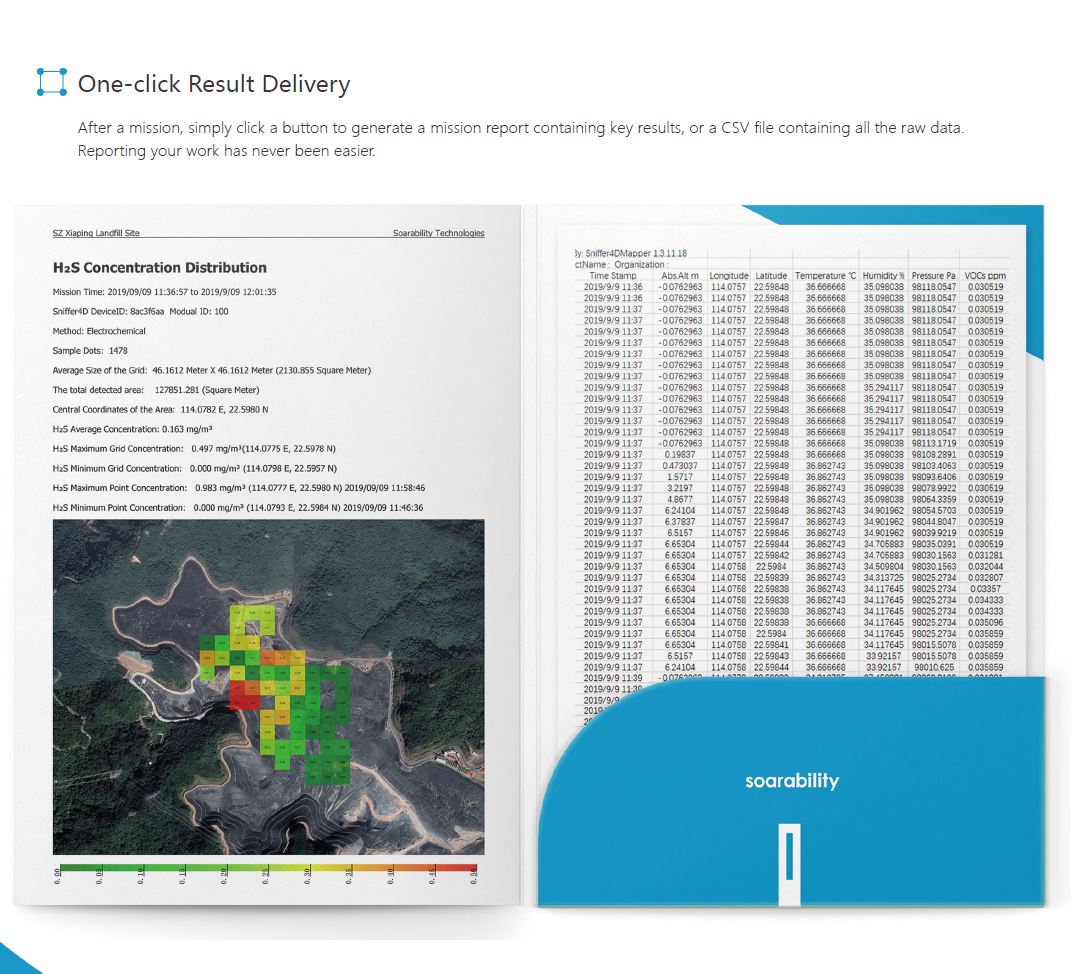Image resolution: width=1071 pixels, height=974 pixels.
Task: Click the VOCs cell reading "0.031281"
Action: [x=986, y=555]
